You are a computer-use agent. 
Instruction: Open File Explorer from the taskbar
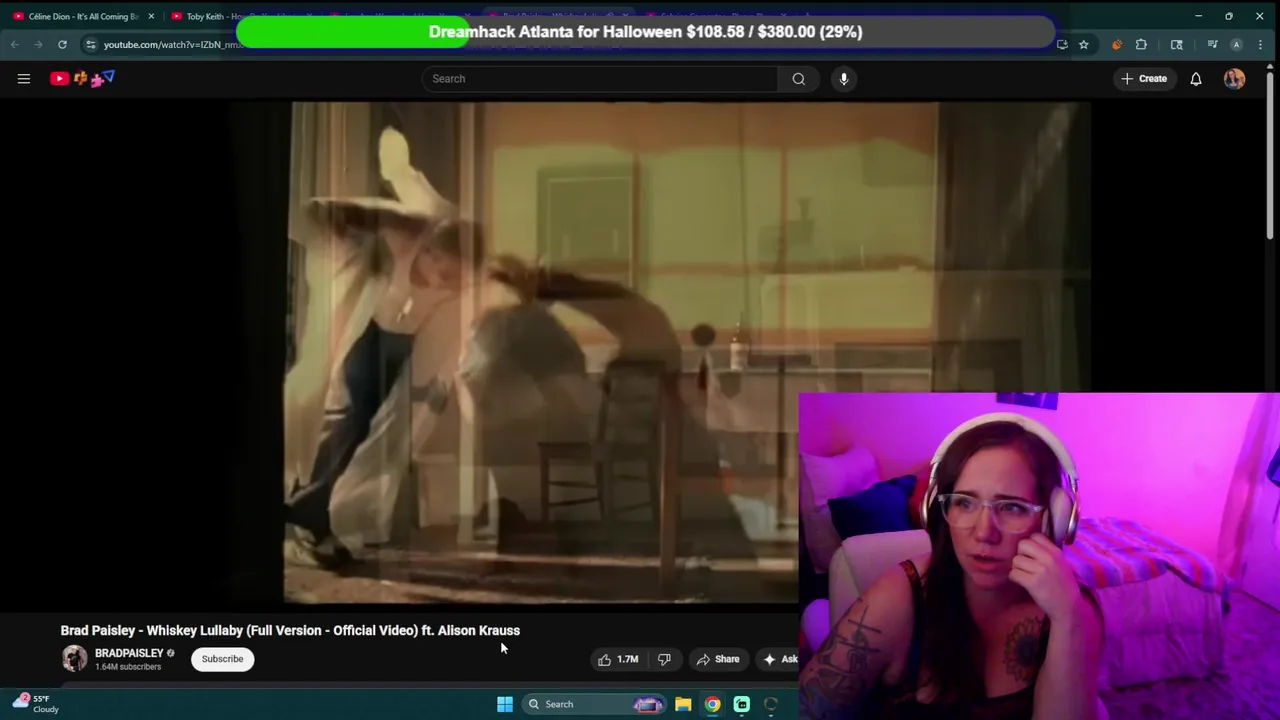683,704
